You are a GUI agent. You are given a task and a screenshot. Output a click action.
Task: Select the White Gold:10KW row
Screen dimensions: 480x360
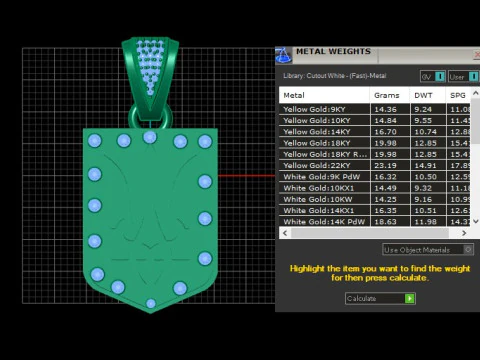tap(375, 199)
